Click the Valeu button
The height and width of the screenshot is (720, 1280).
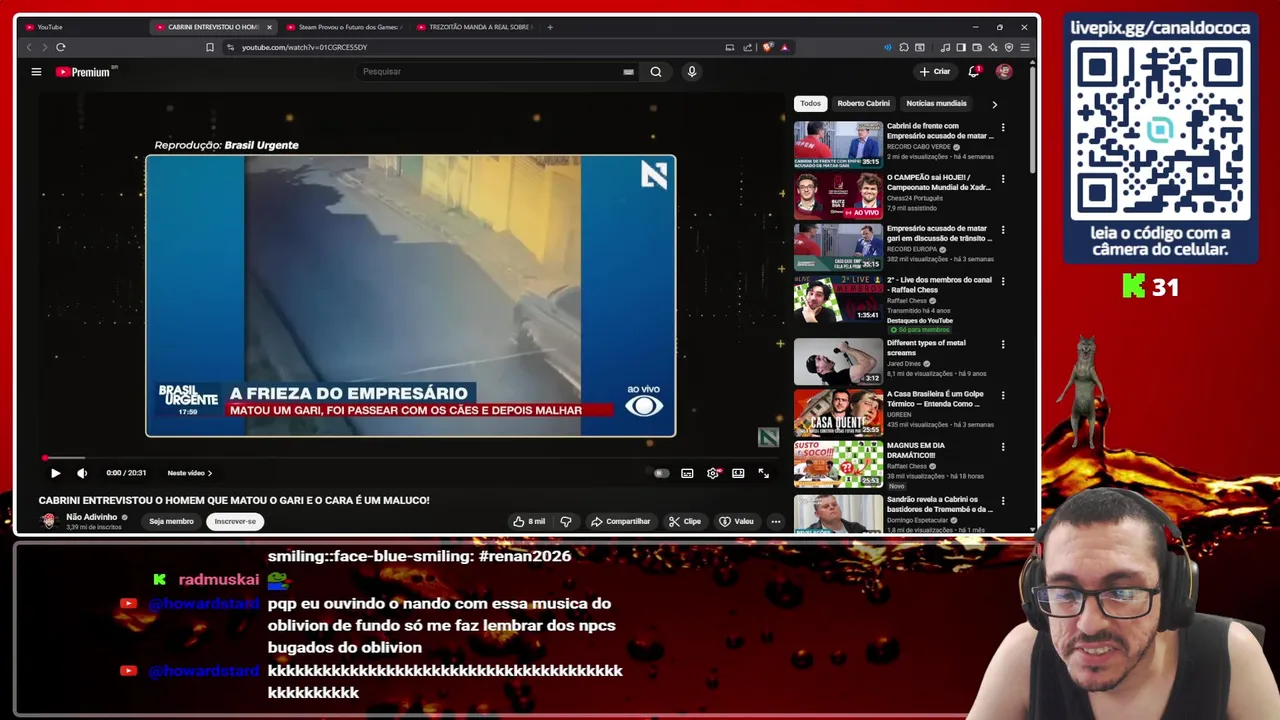(x=736, y=521)
